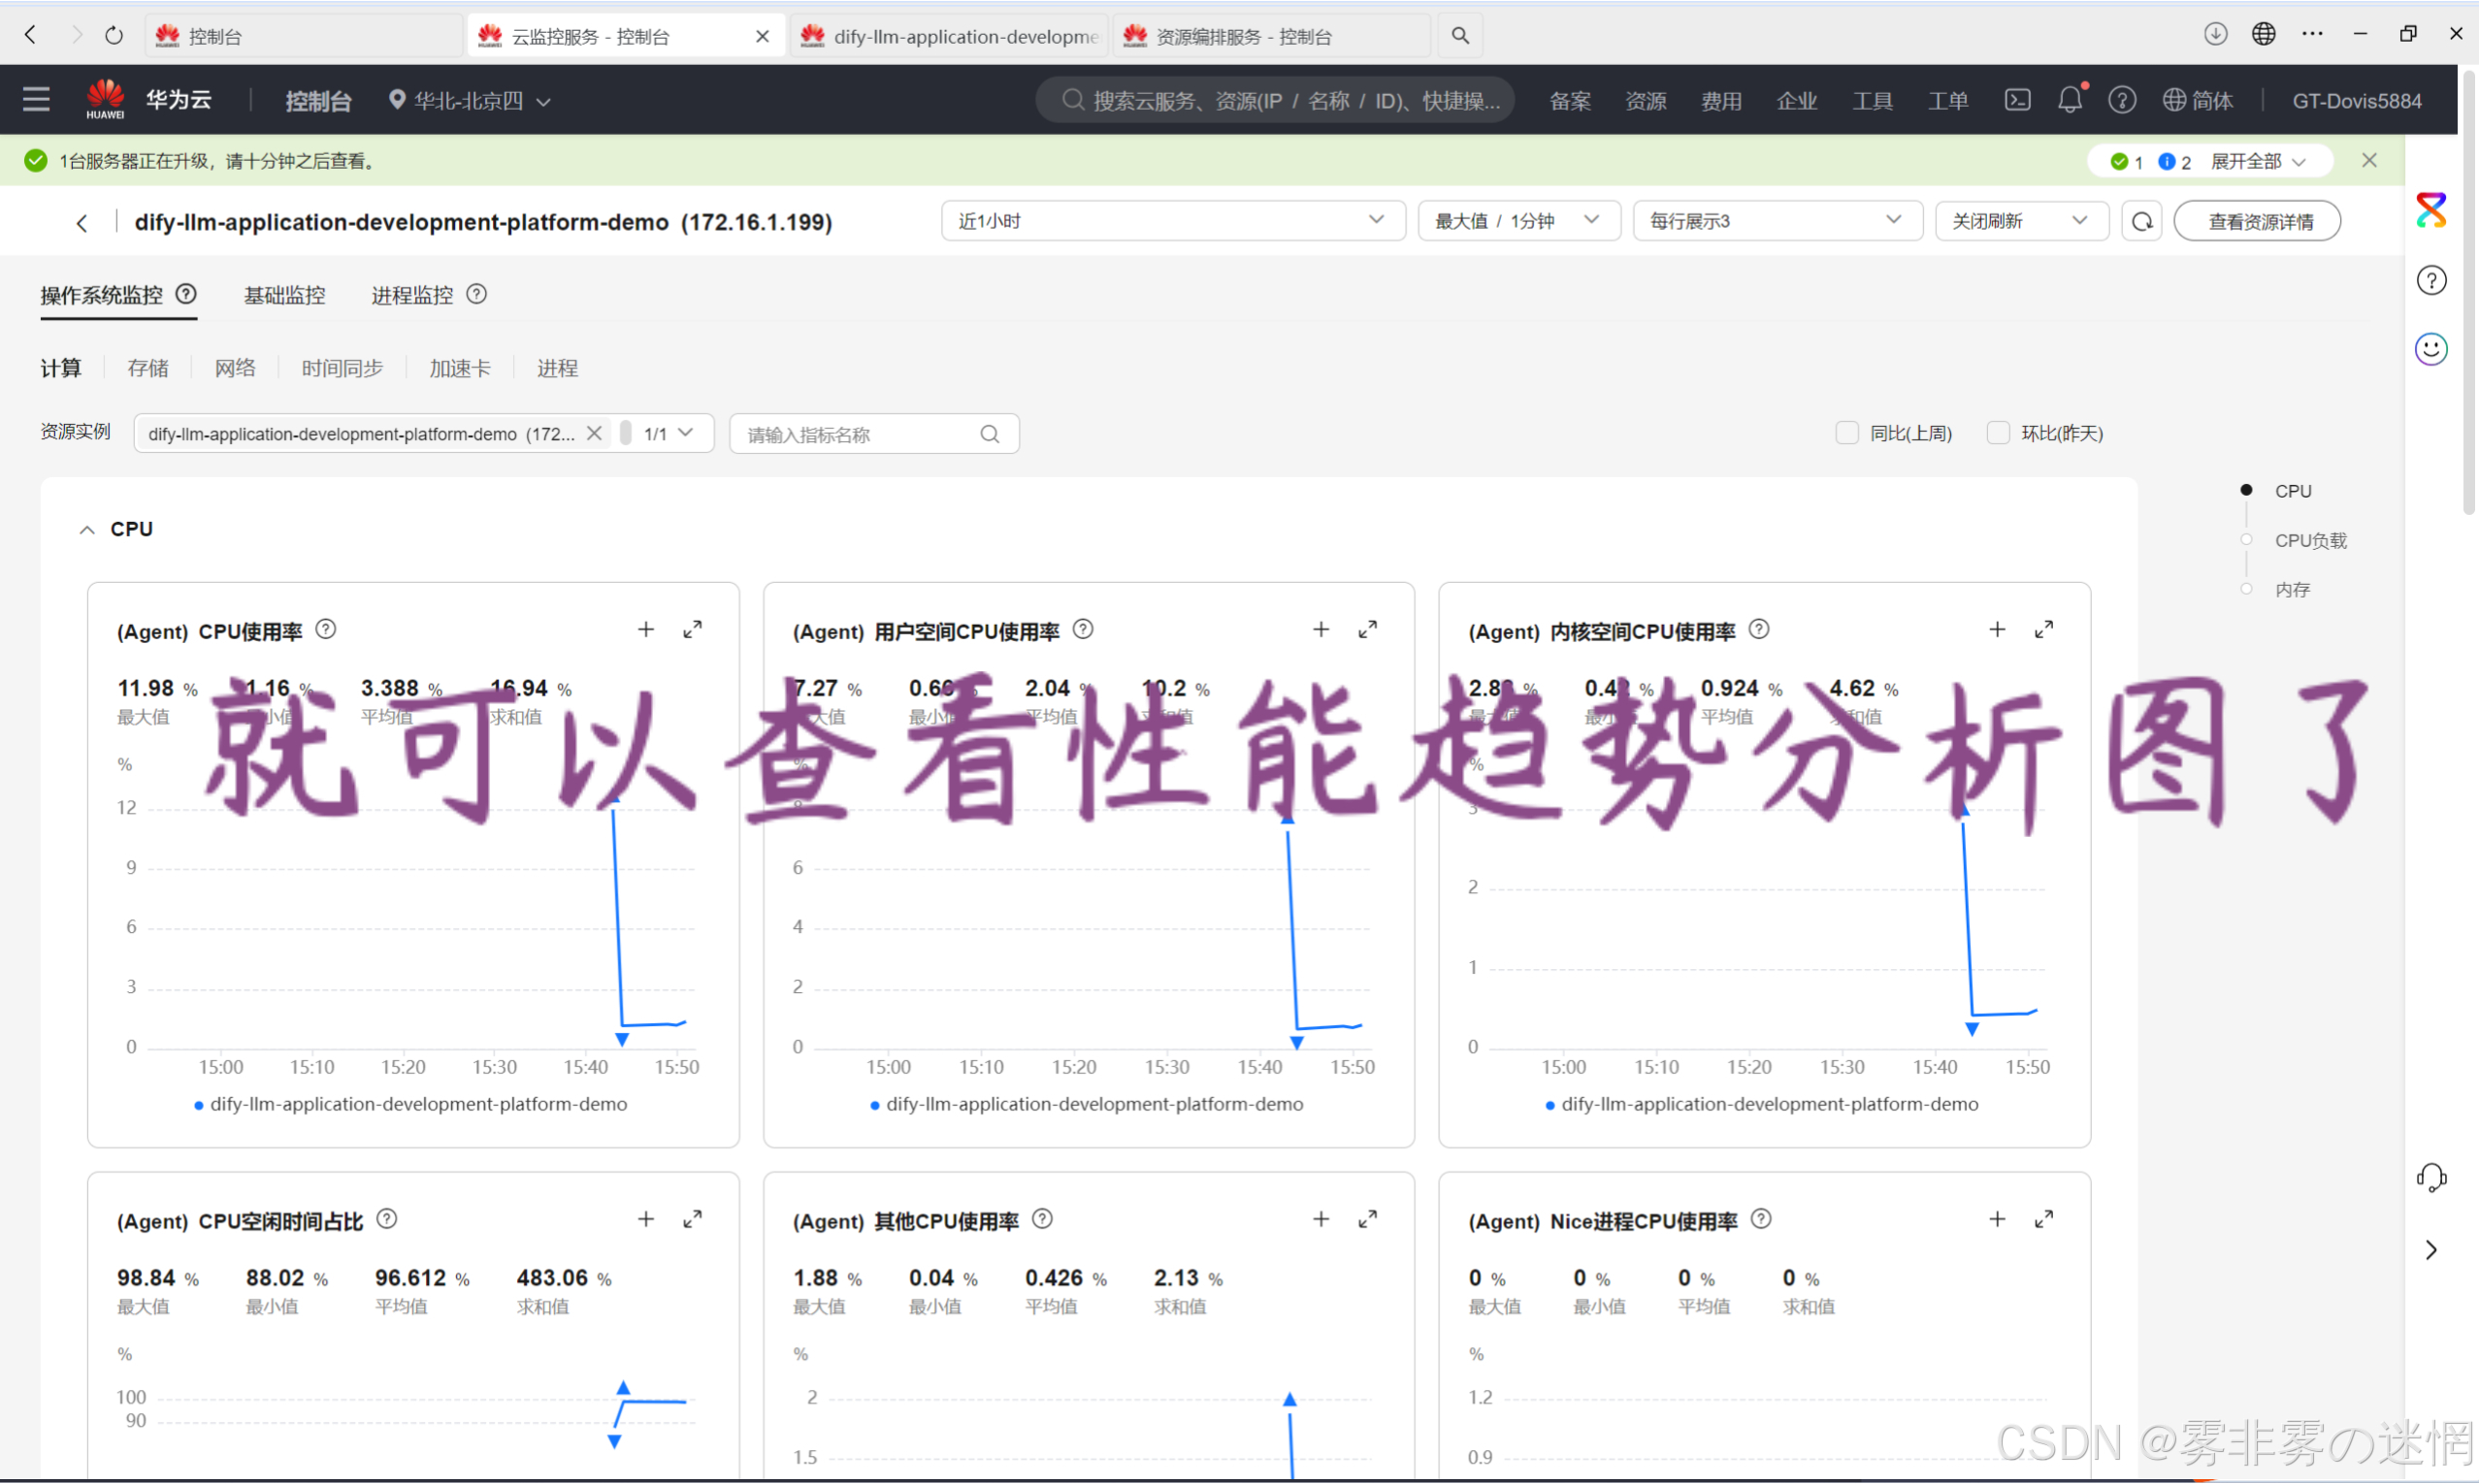Open the 每行展示3 layout dropdown
The height and width of the screenshot is (1484, 2479).
pyautogui.click(x=1777, y=221)
